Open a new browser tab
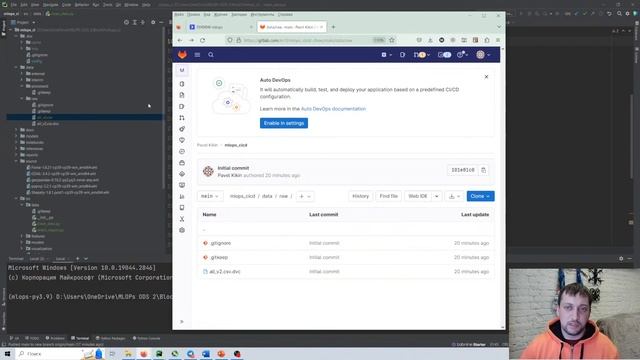The width and height of the screenshot is (640, 360). 333,27
